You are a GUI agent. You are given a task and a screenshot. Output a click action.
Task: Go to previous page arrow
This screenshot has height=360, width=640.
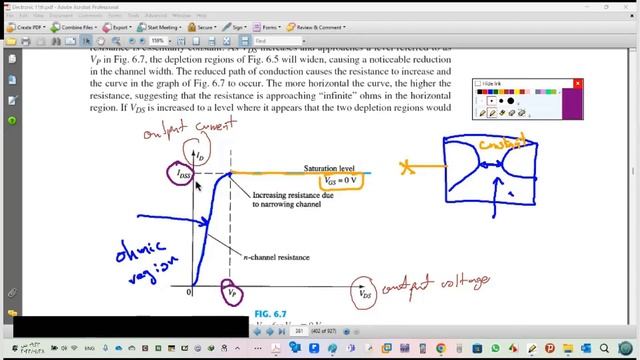[257, 331]
